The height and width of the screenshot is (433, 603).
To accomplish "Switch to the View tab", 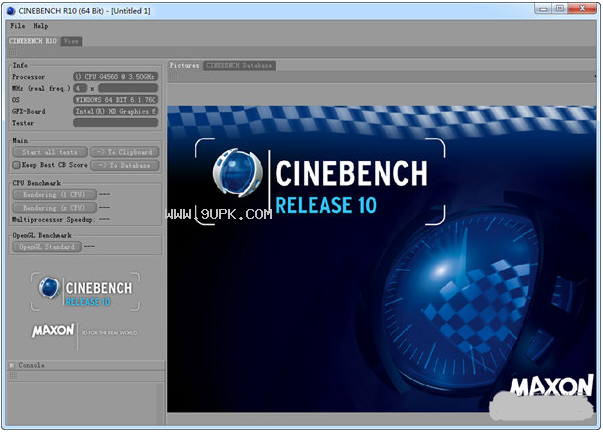I will click(x=71, y=41).
